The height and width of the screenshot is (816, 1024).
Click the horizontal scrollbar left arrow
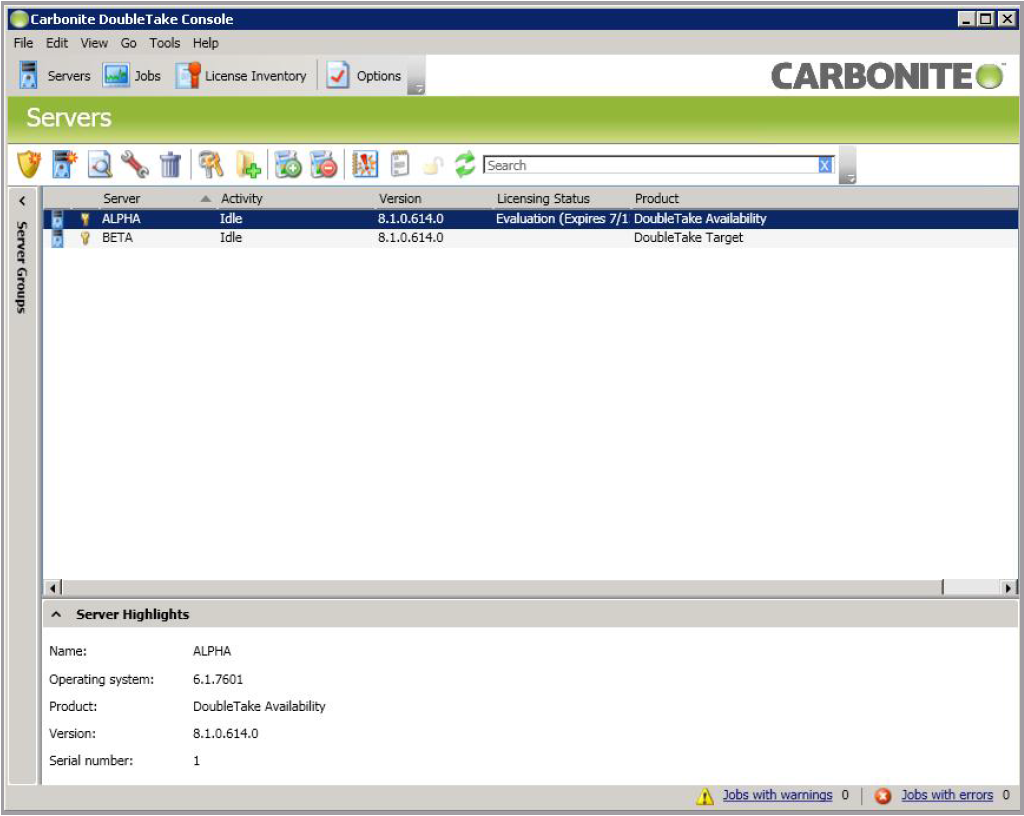coord(54,588)
